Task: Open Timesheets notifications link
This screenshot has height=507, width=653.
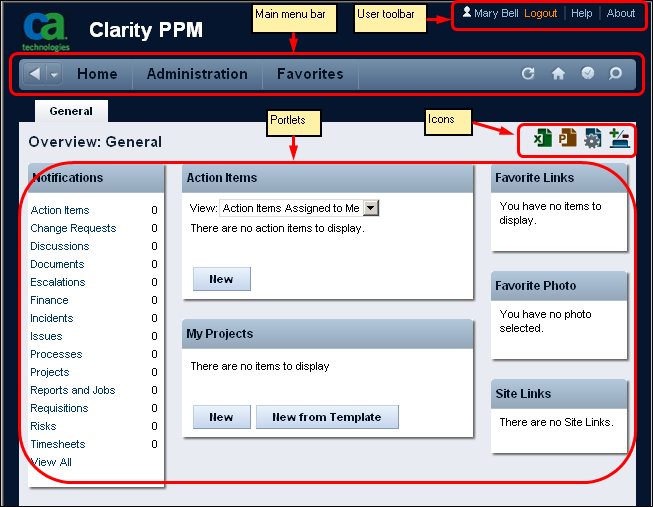Action: 58,444
